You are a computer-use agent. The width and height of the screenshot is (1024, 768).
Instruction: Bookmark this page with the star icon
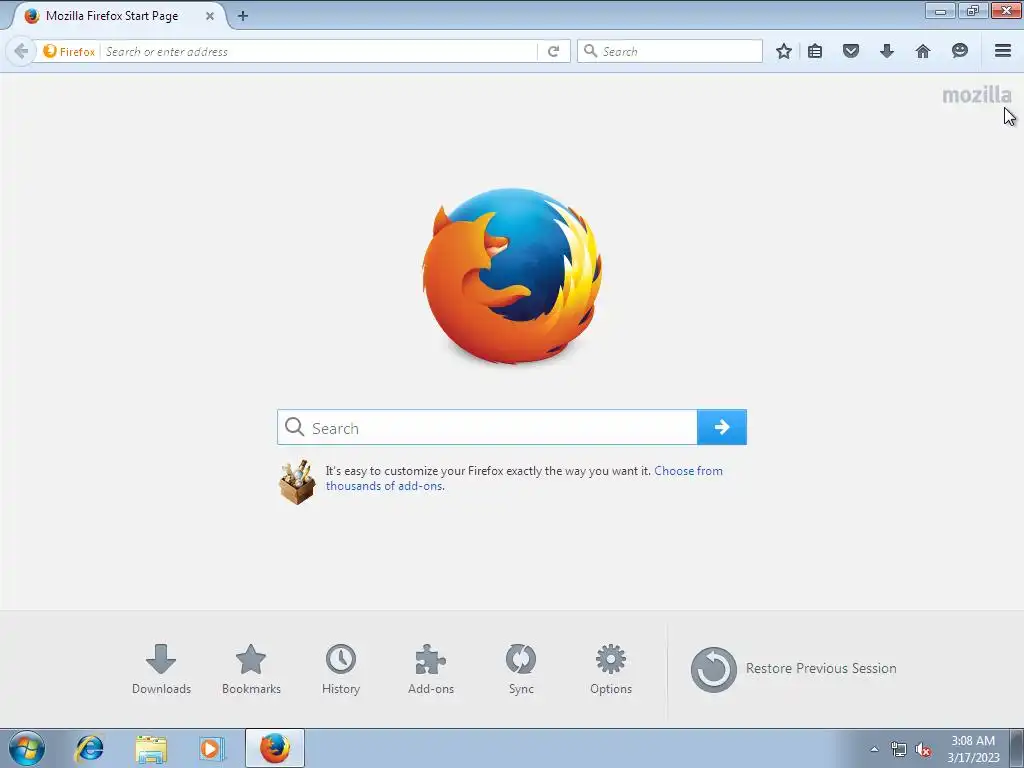click(784, 51)
